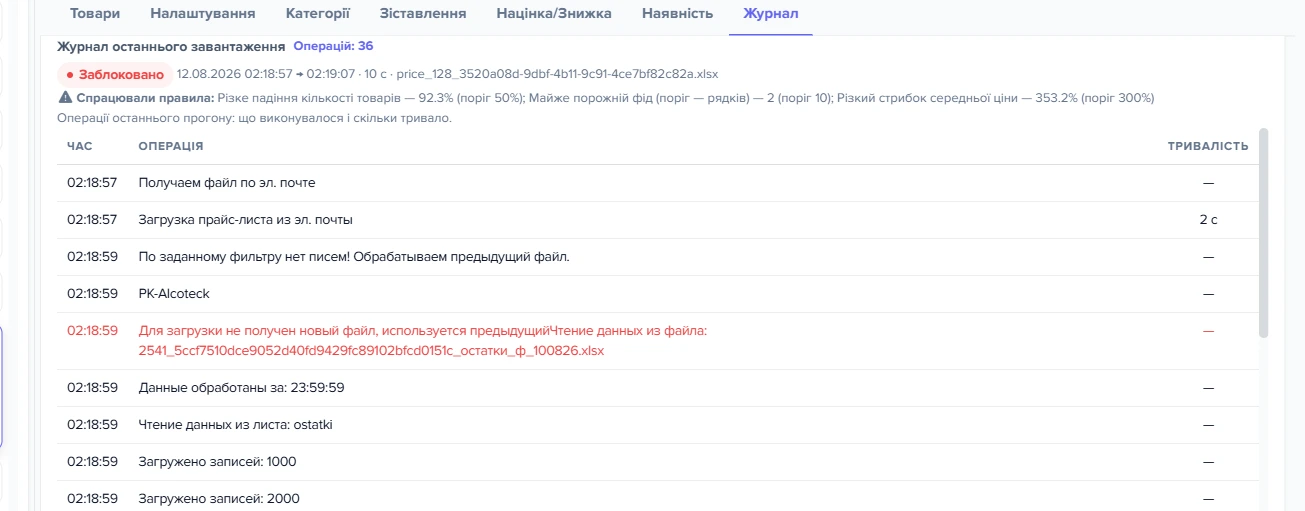The image size is (1305, 511).
Task: Select the PK-Alcoteck row
Action: point(657,294)
